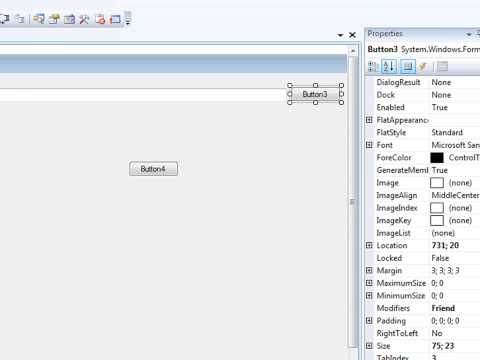Select the Button3 control on the form
The image size is (480, 360).
click(x=315, y=94)
